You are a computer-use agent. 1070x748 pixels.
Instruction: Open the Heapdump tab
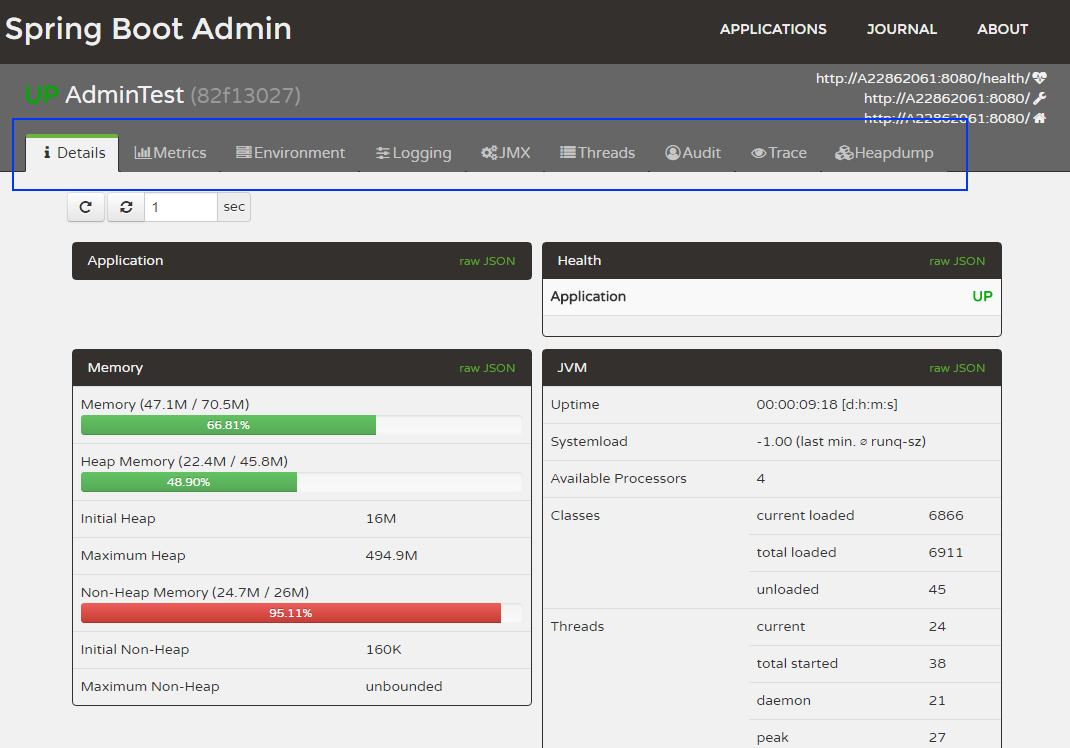(x=884, y=153)
